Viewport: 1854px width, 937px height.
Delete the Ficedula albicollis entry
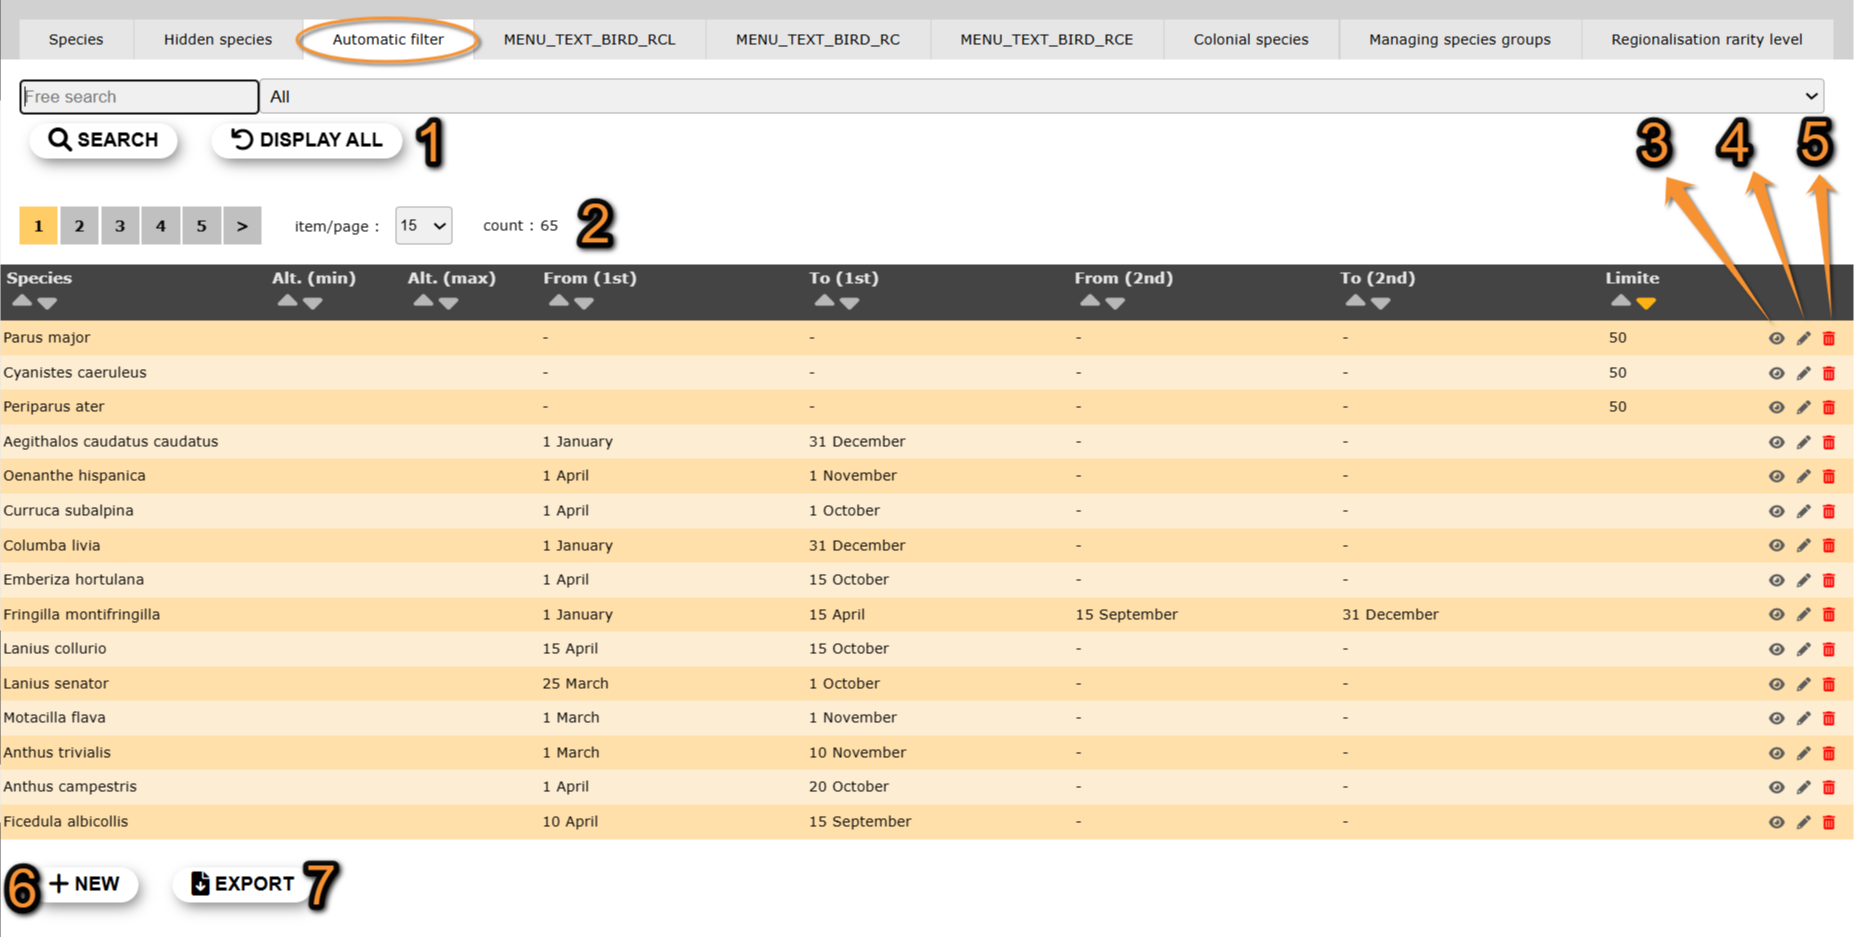1829,822
